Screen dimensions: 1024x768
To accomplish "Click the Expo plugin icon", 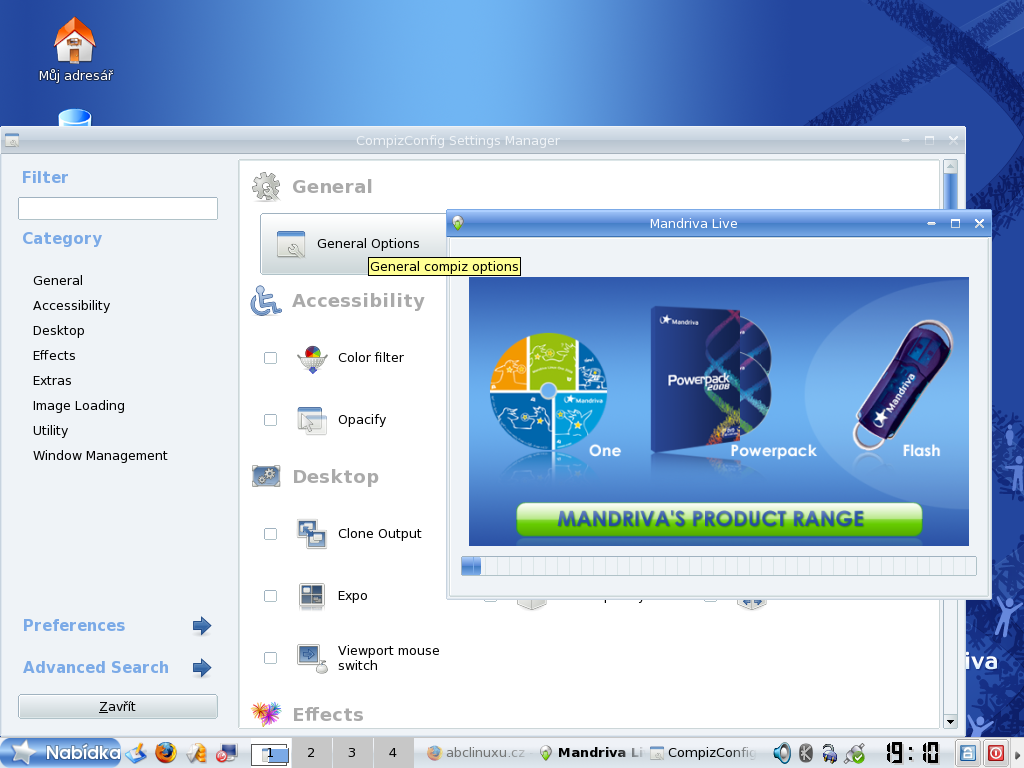I will (312, 596).
